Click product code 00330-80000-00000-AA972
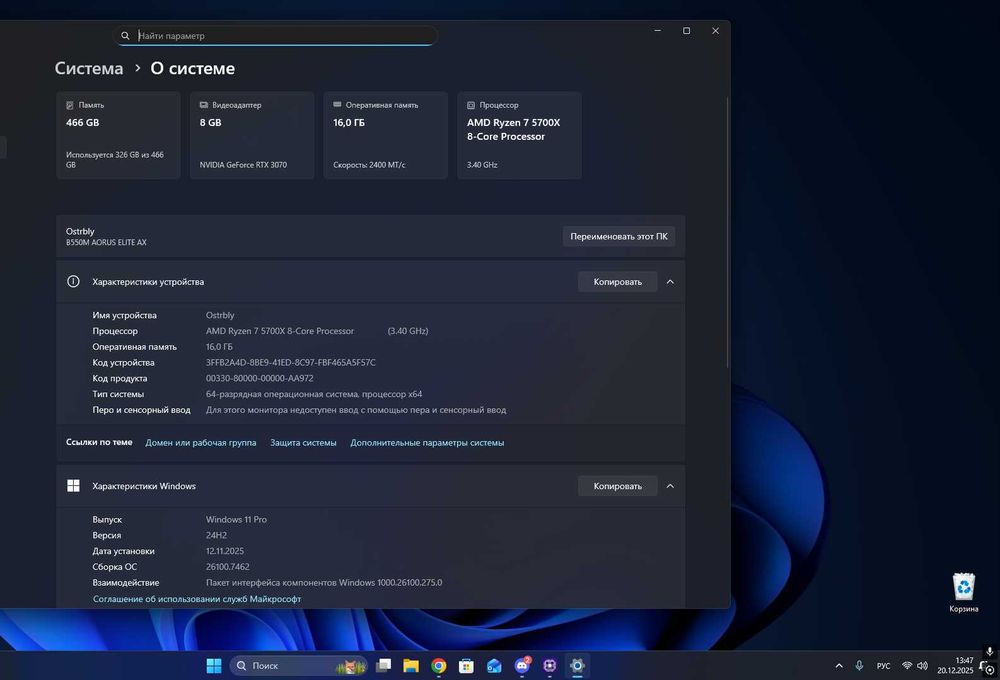 click(x=260, y=378)
